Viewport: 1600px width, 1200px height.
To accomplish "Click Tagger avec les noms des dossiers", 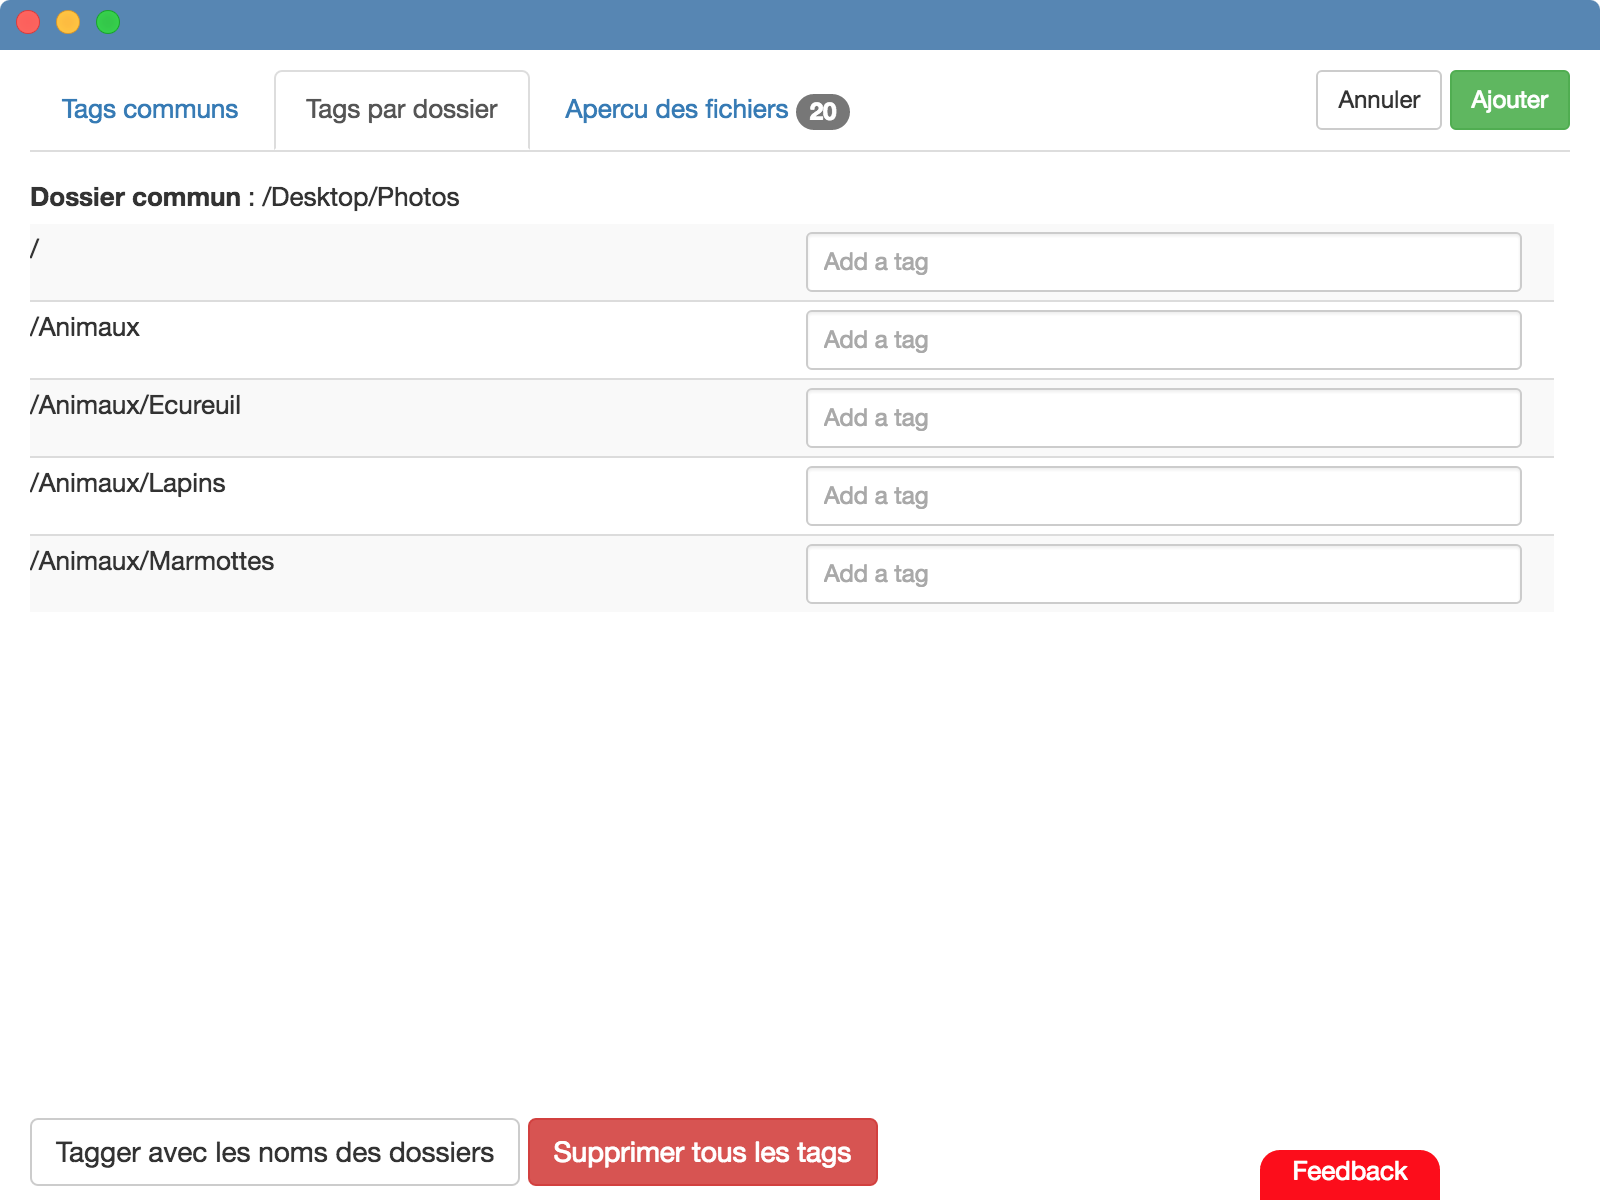I will click(275, 1152).
